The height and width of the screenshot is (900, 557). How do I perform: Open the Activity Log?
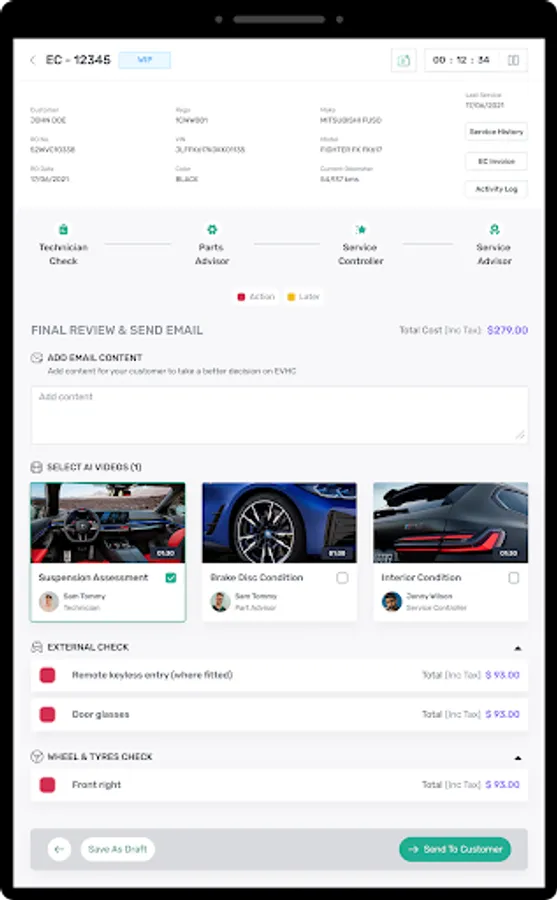496,189
